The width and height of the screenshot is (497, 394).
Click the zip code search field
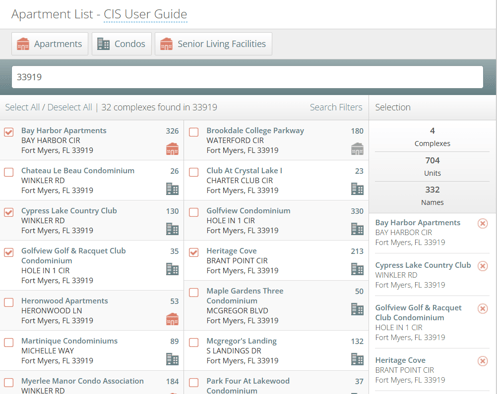(247, 77)
